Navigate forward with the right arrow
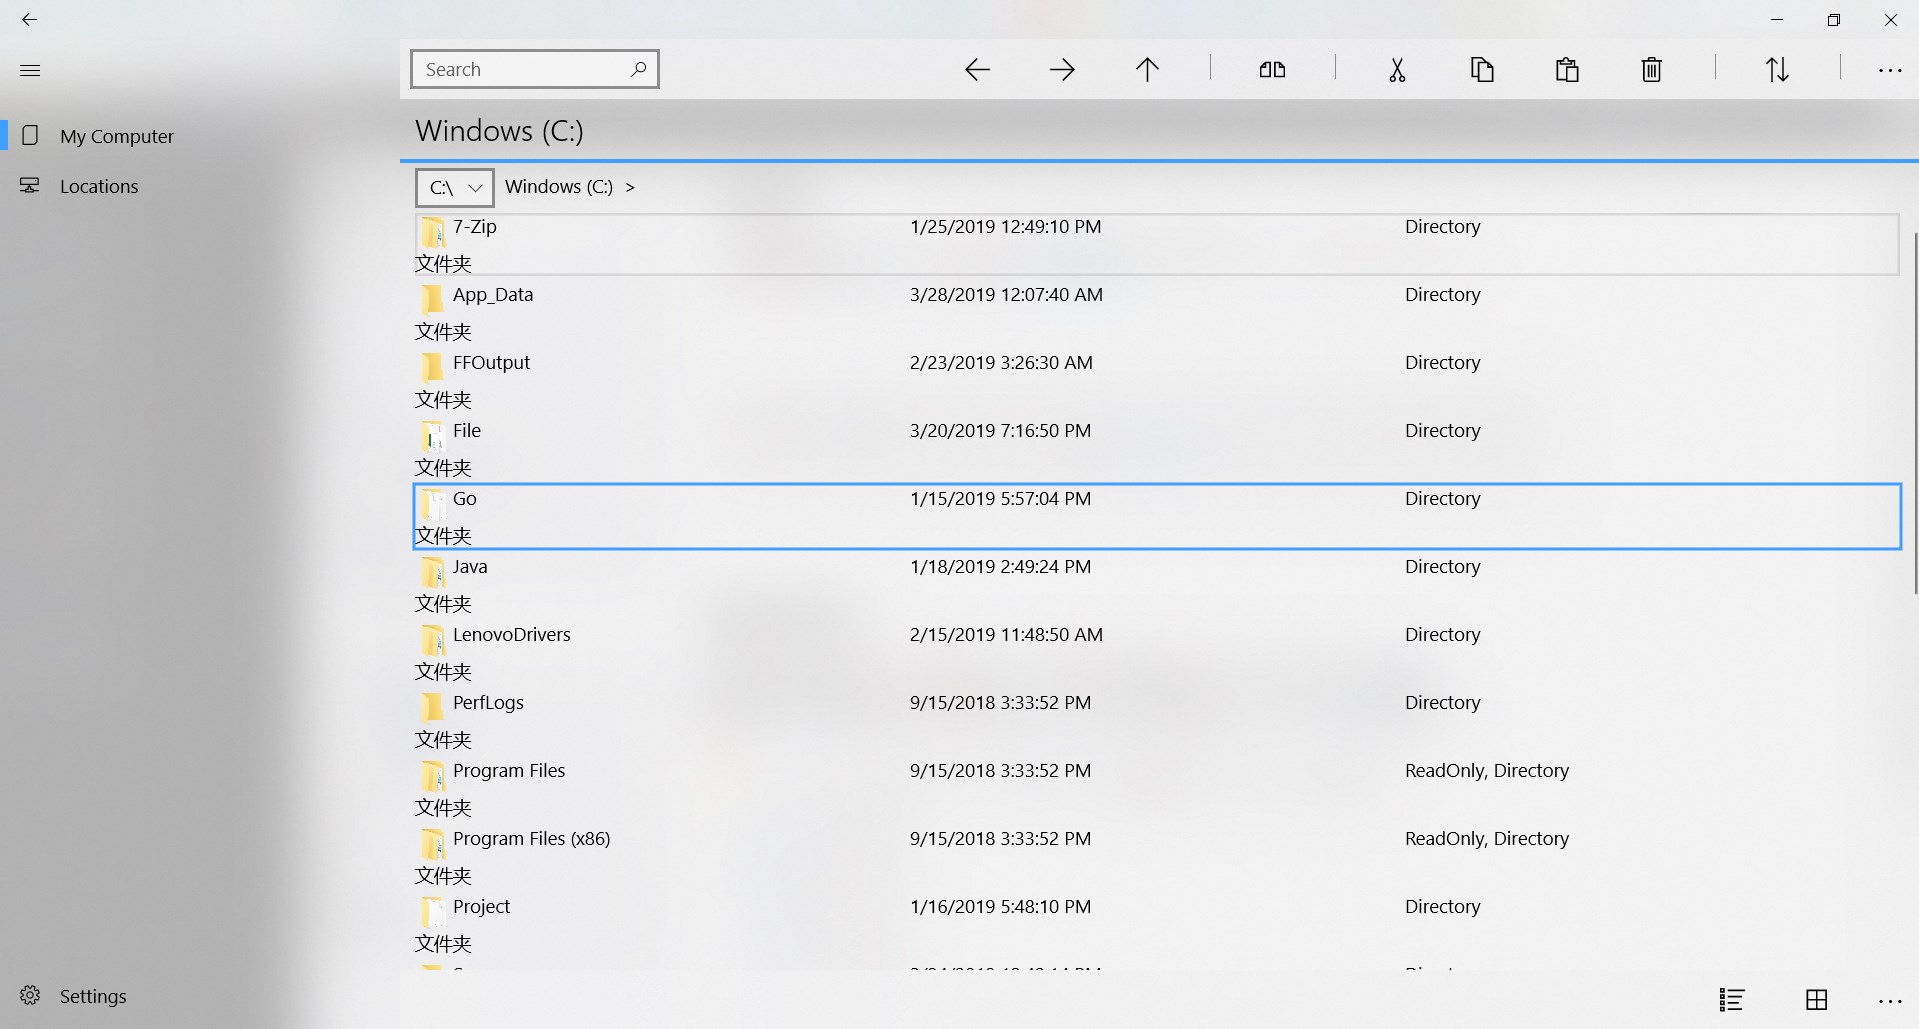This screenshot has height=1029, width=1919. click(x=1062, y=69)
